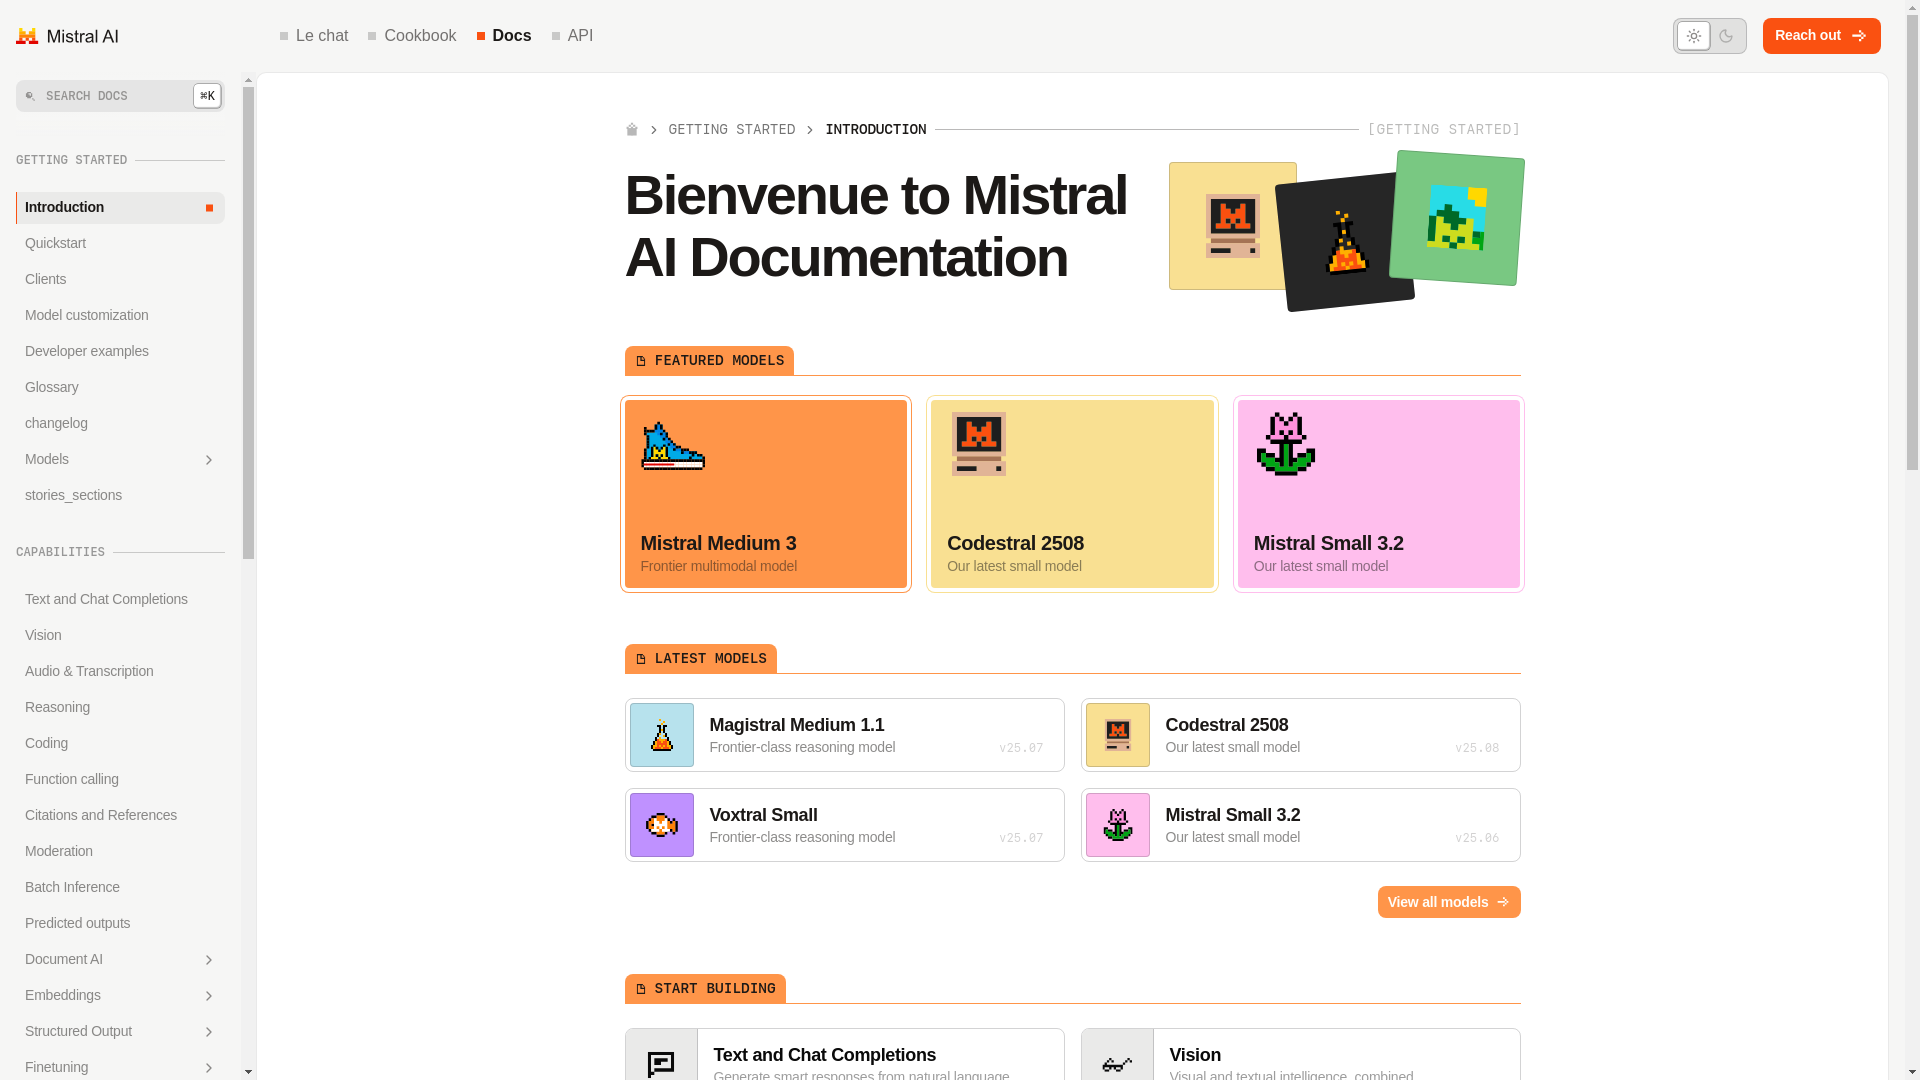Click the Mistral AI logo
The width and height of the screenshot is (1920, 1080).
(67, 36)
